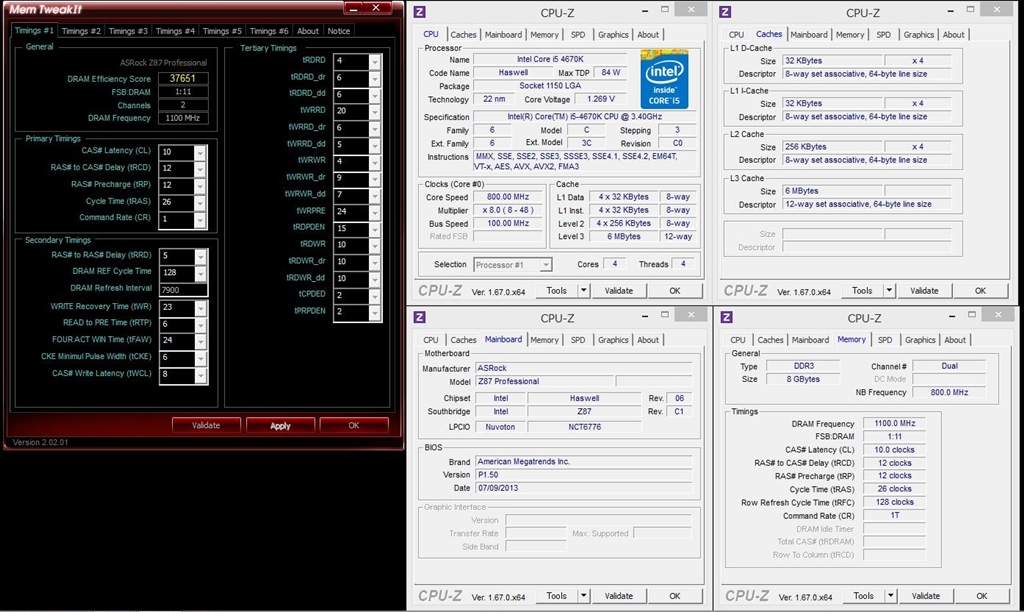
Task: Click the CPU-Z logo icon in the Caches window title bar
Action: pyautogui.click(x=725, y=12)
